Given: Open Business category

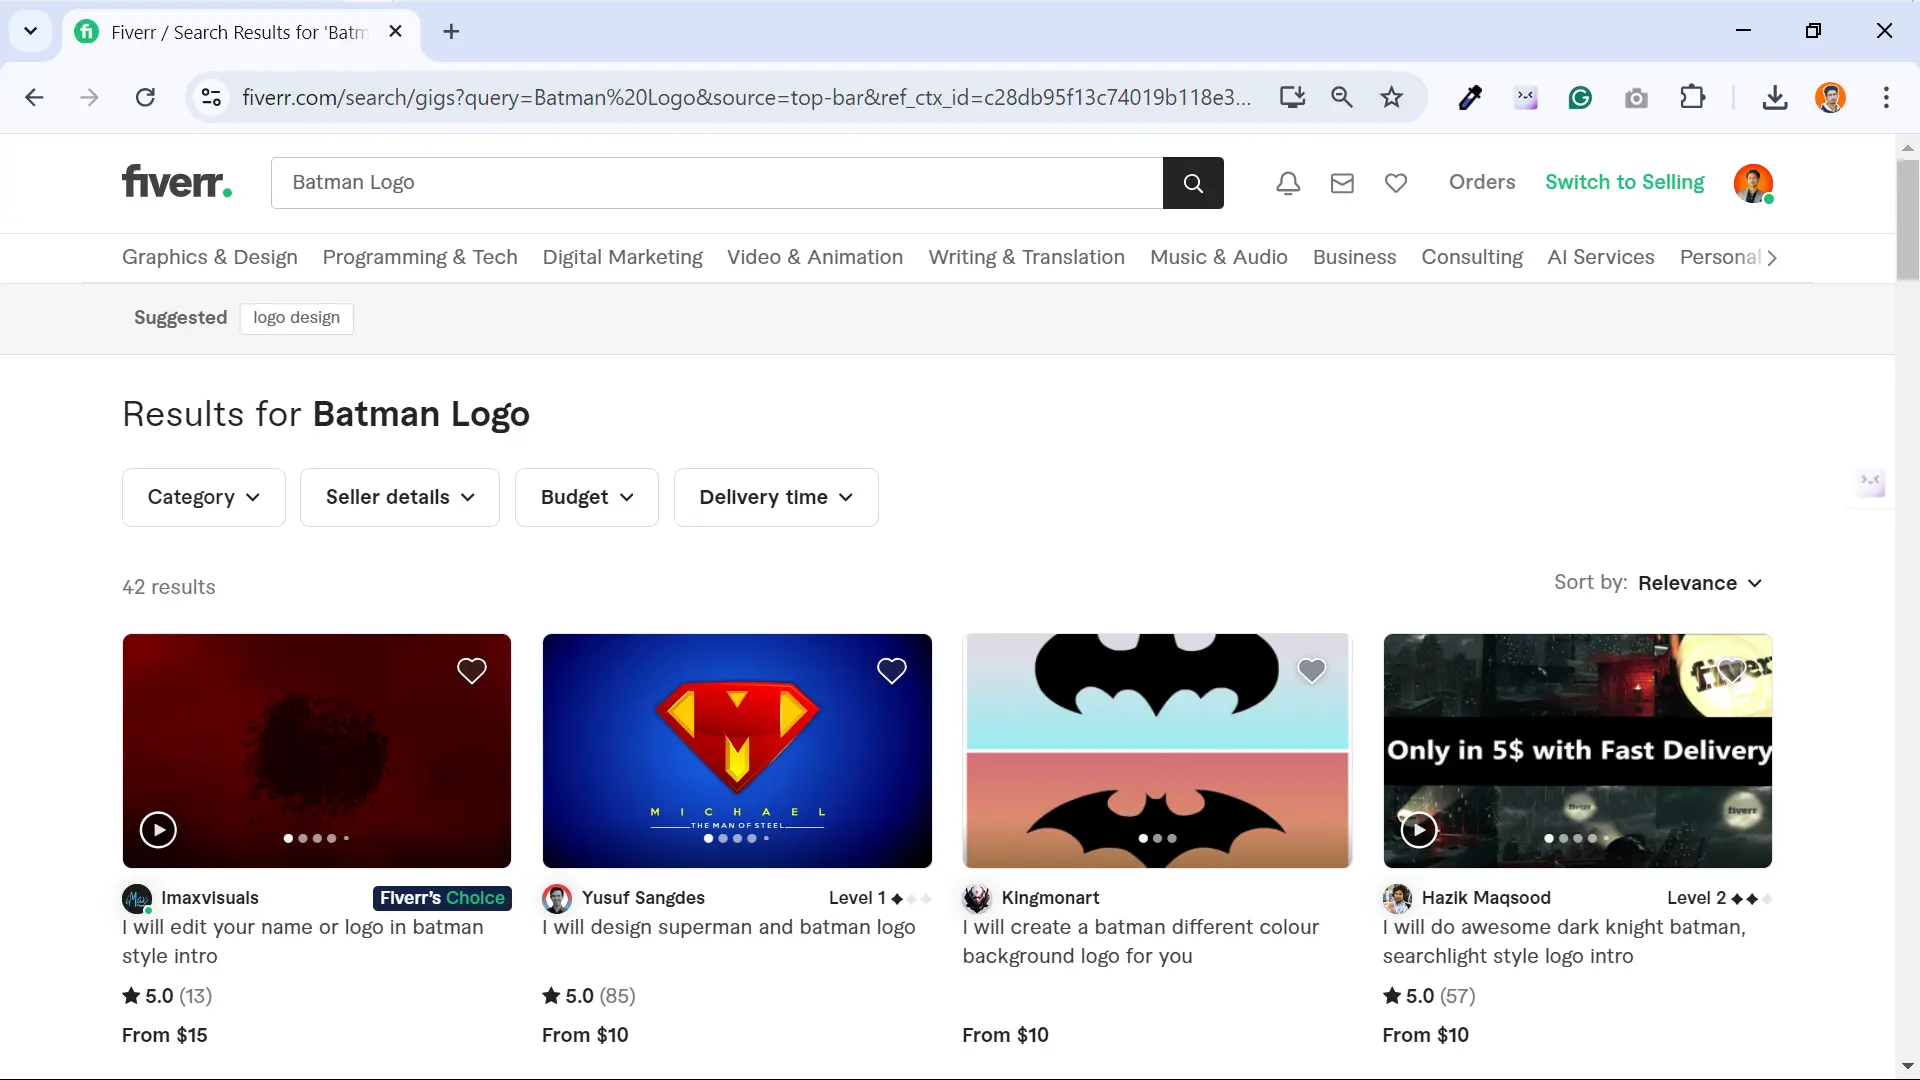Looking at the screenshot, I should click(x=1354, y=257).
